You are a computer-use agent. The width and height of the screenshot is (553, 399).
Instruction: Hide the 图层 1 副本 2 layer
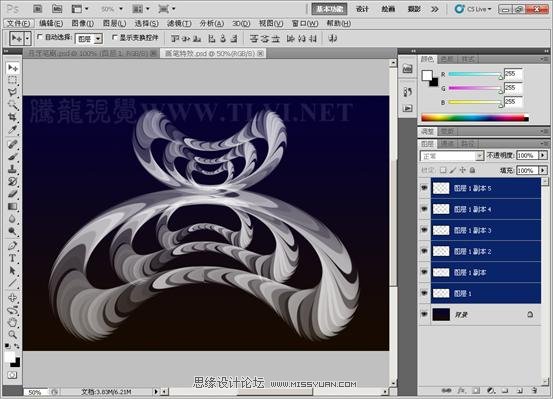(x=424, y=251)
